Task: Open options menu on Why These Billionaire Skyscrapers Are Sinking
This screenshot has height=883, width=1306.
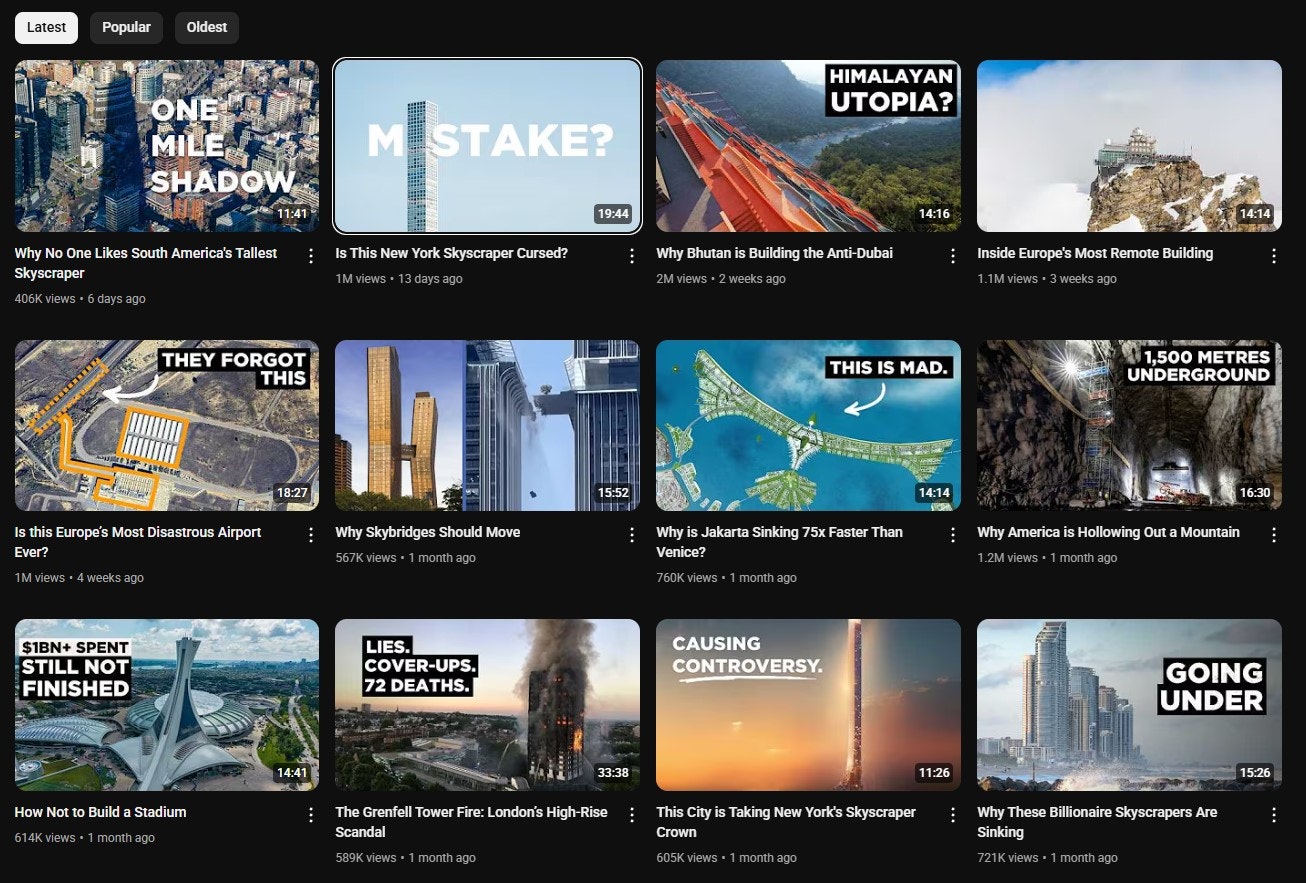Action: (x=1273, y=814)
